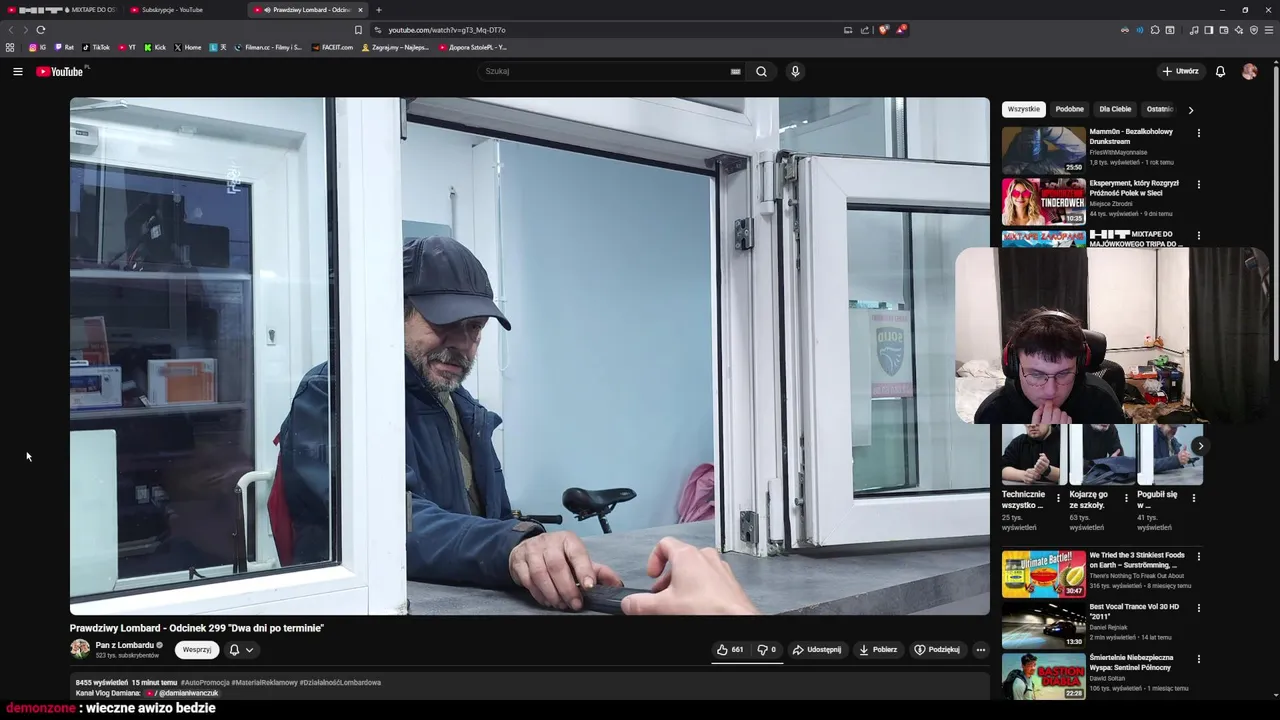Click the youtube.com address bar URL

(x=447, y=30)
